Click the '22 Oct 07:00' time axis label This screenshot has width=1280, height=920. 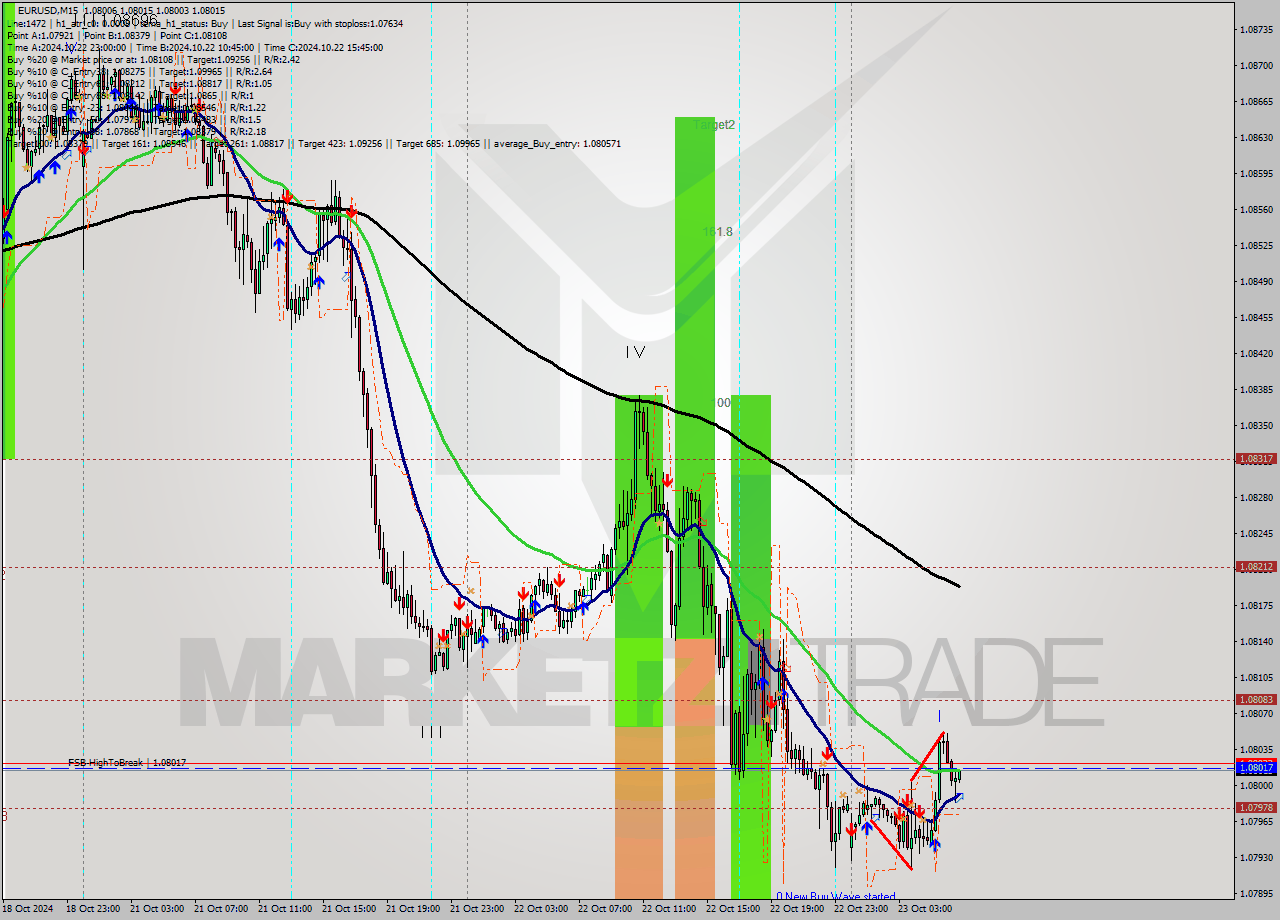[x=605, y=909]
